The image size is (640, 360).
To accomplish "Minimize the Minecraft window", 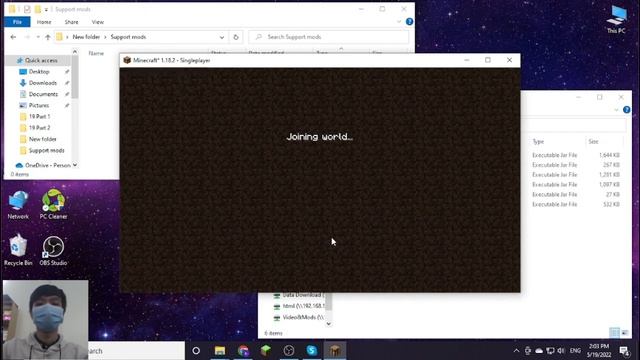I will coord(467,60).
